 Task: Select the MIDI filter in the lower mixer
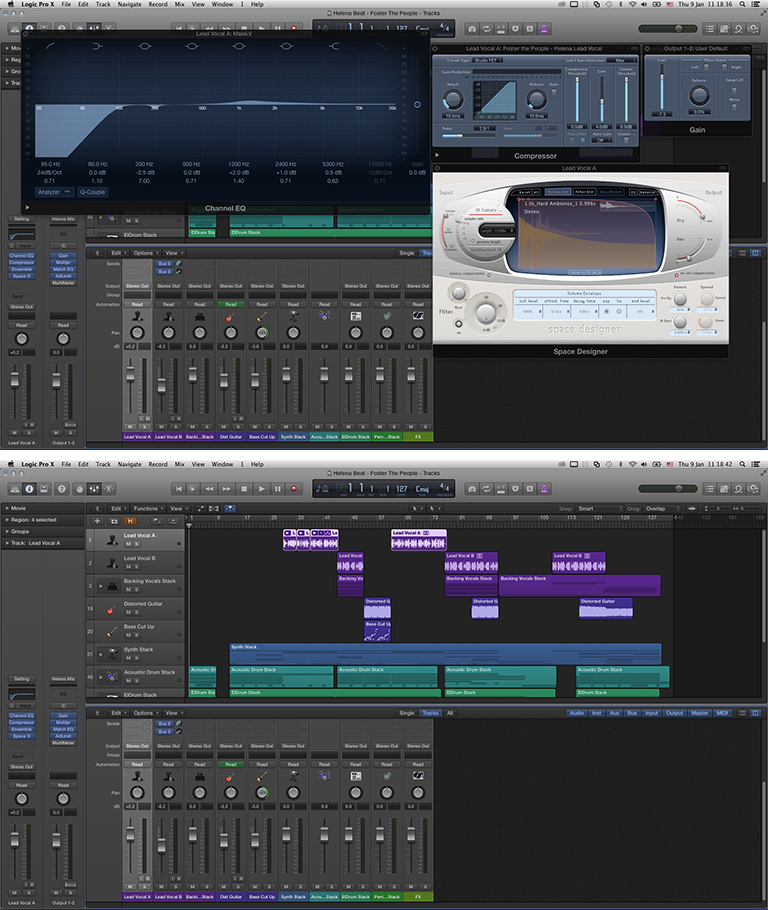722,713
